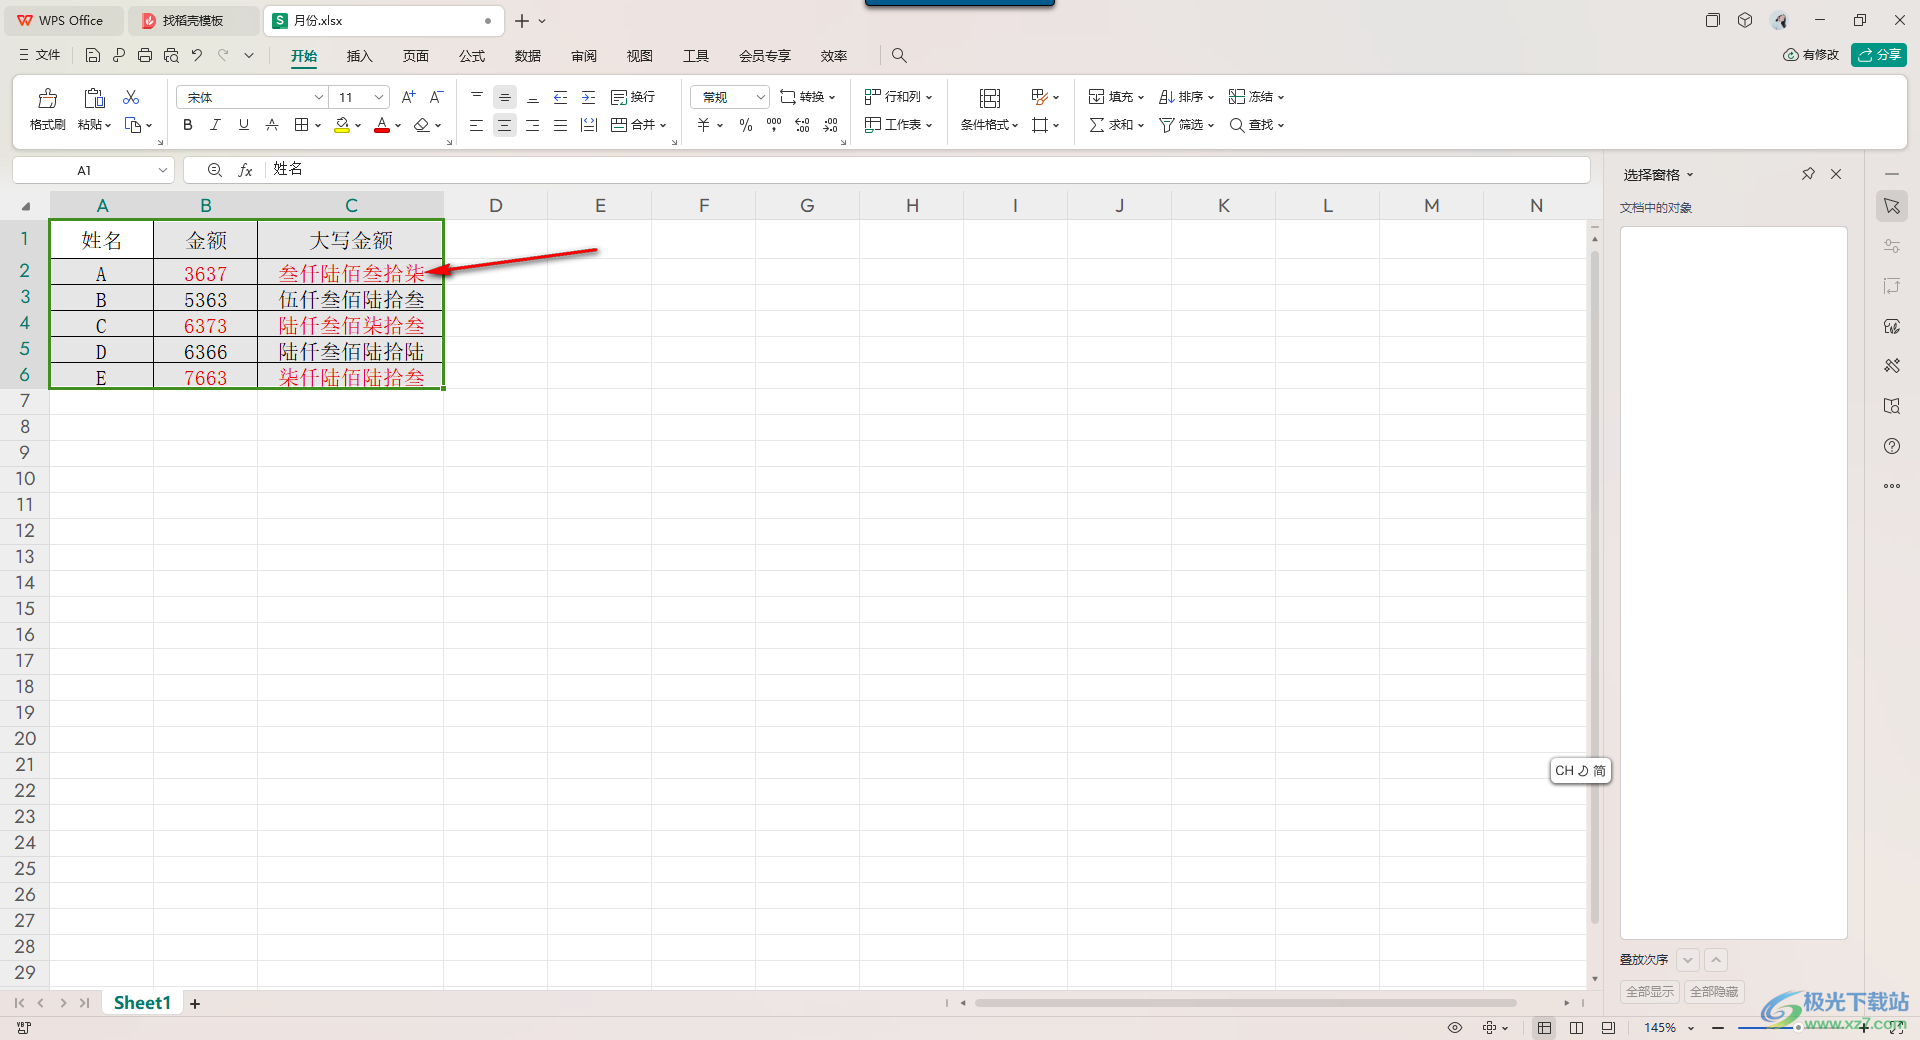The image size is (1920, 1040).
Task: Click distributed alignment icon
Action: 589,125
